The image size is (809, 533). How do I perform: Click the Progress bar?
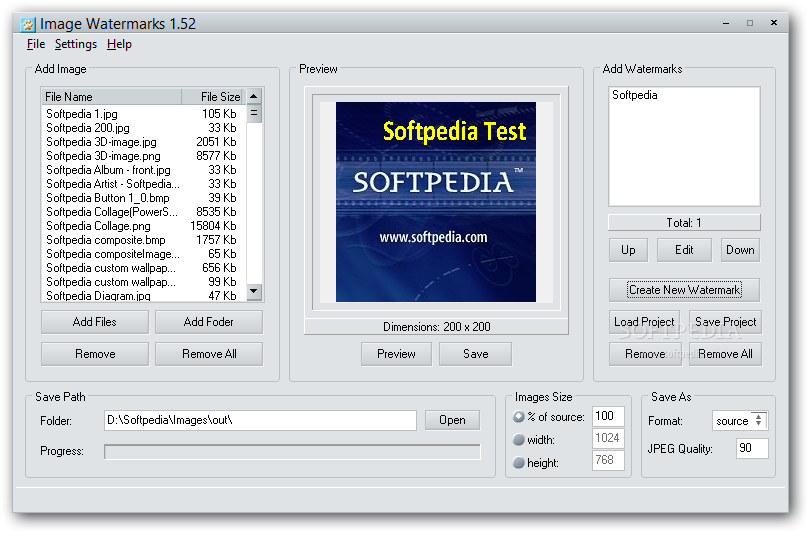[292, 451]
